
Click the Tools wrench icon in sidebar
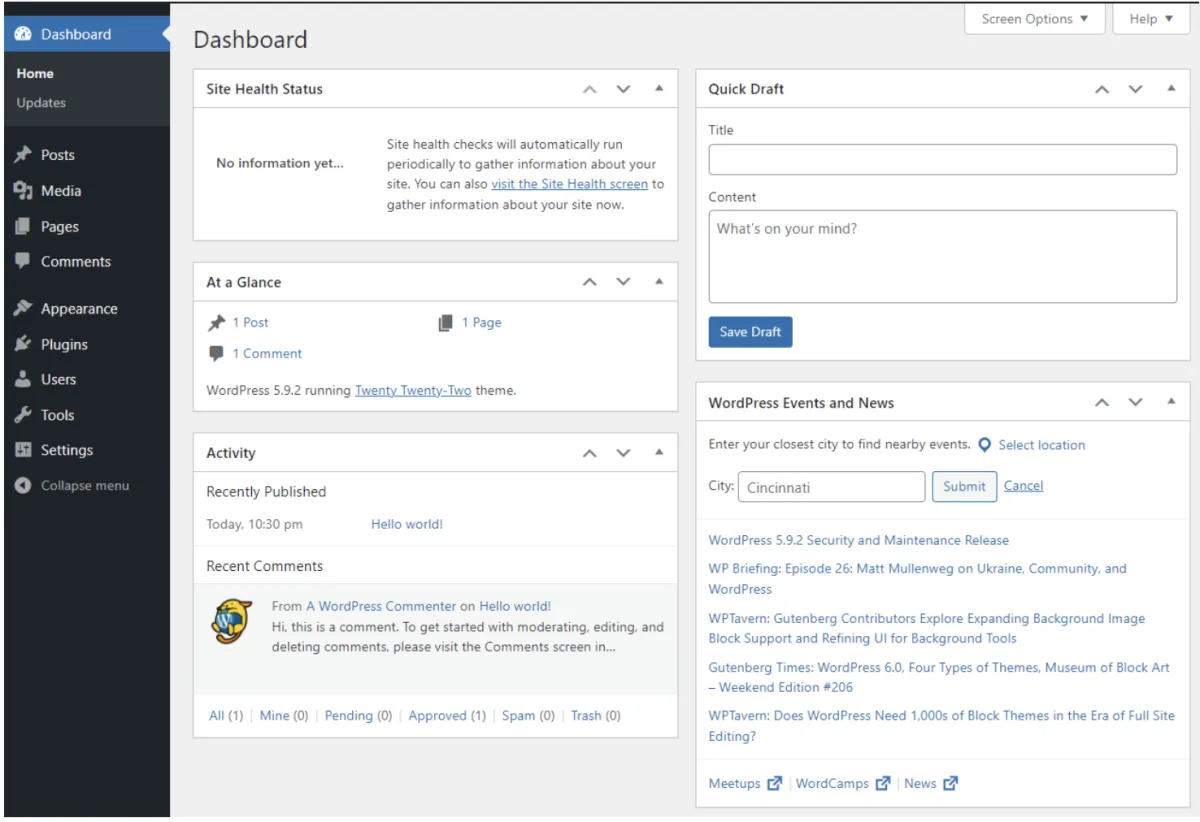coord(23,415)
